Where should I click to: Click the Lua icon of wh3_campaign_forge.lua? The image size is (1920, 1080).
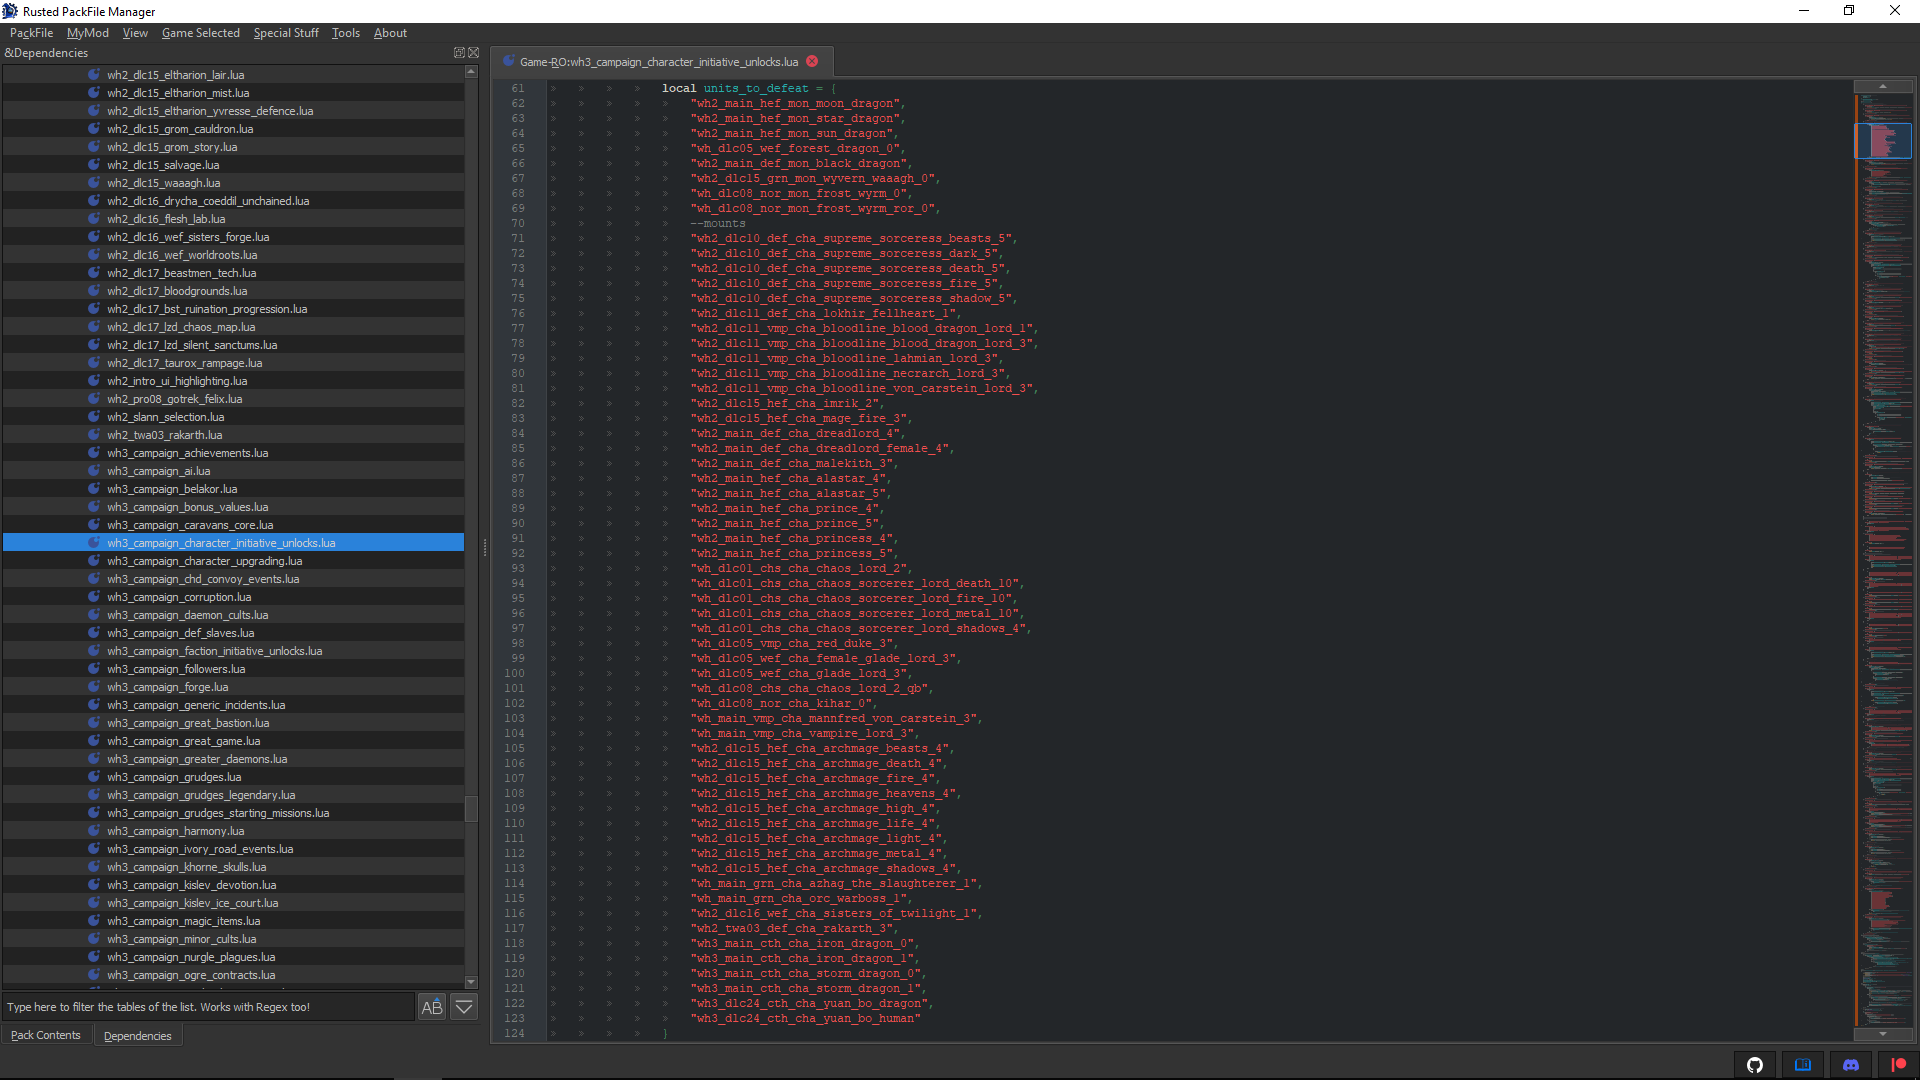tap(94, 687)
